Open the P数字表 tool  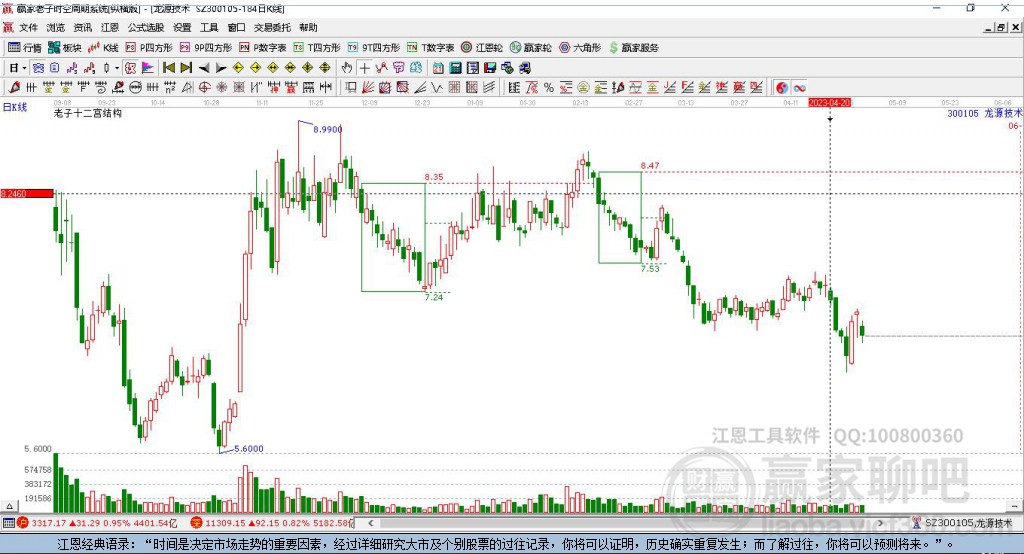263,48
